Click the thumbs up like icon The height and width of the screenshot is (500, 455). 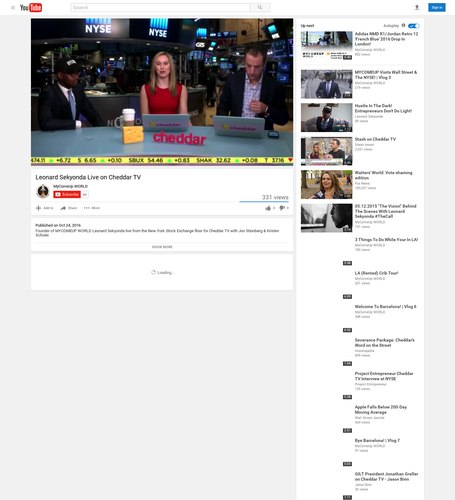coord(268,208)
